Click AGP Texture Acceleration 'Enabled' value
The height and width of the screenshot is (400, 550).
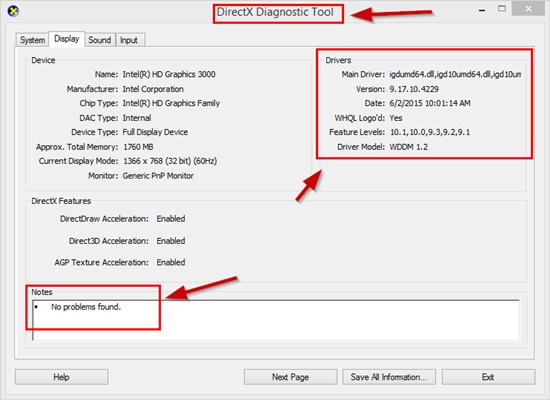[x=171, y=262]
